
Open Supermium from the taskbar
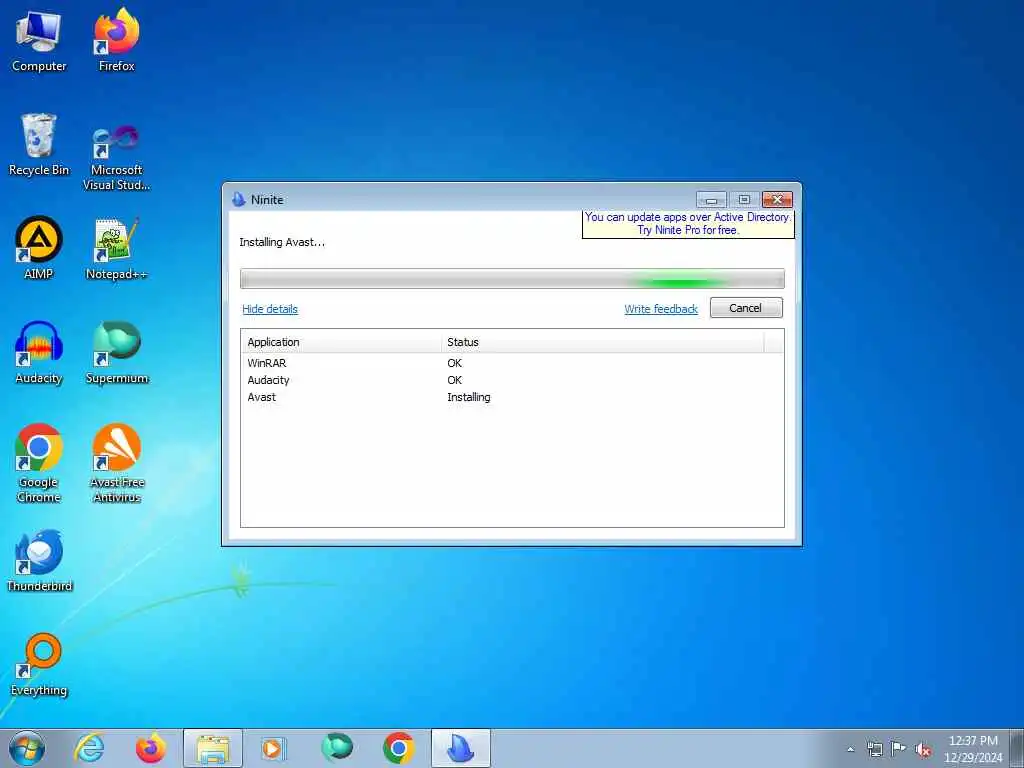[x=337, y=748]
